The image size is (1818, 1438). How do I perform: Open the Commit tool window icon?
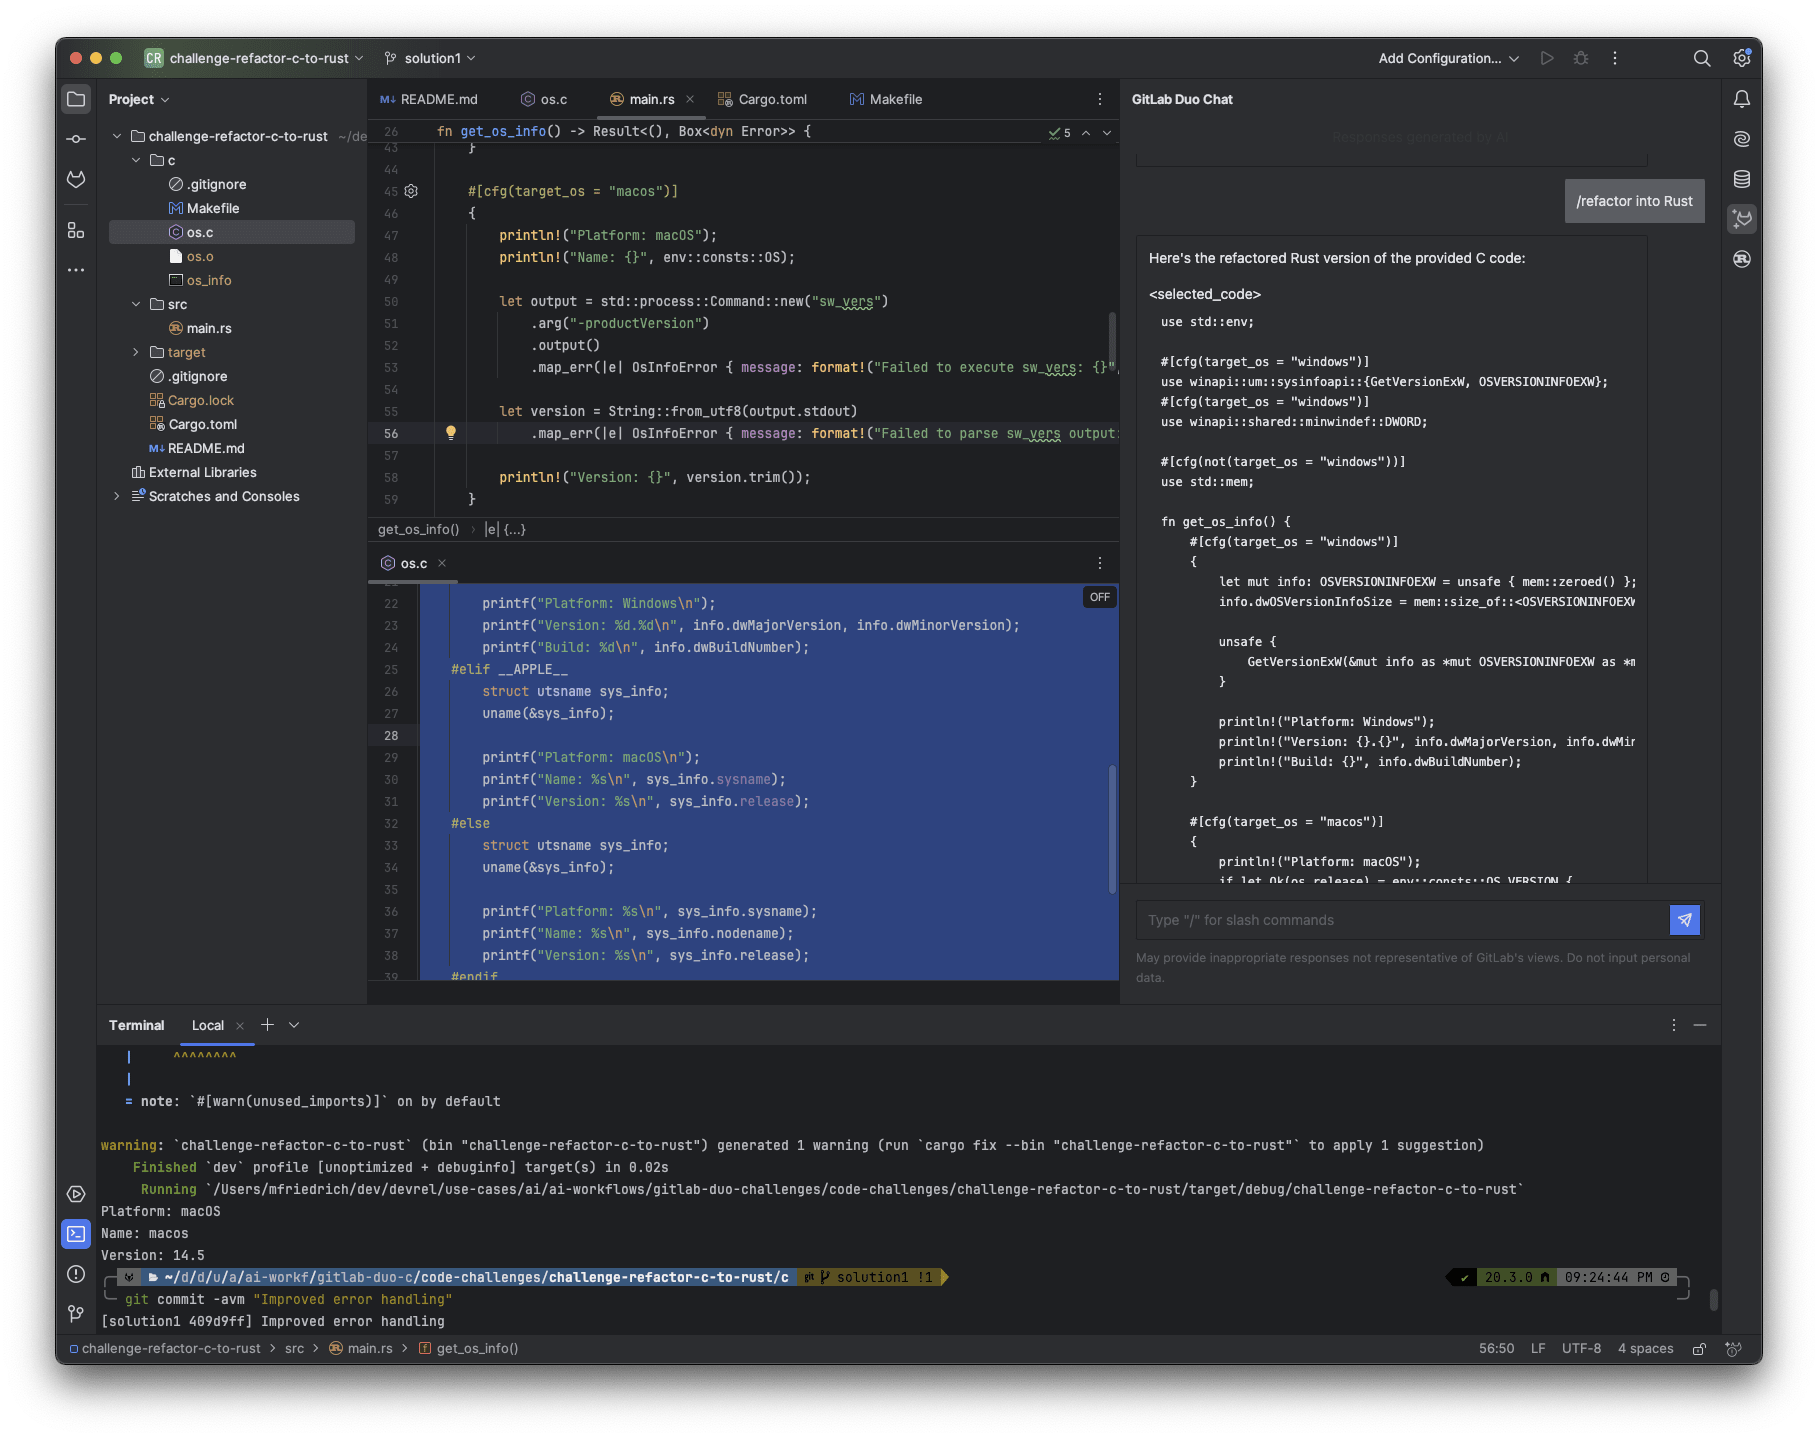click(x=76, y=139)
